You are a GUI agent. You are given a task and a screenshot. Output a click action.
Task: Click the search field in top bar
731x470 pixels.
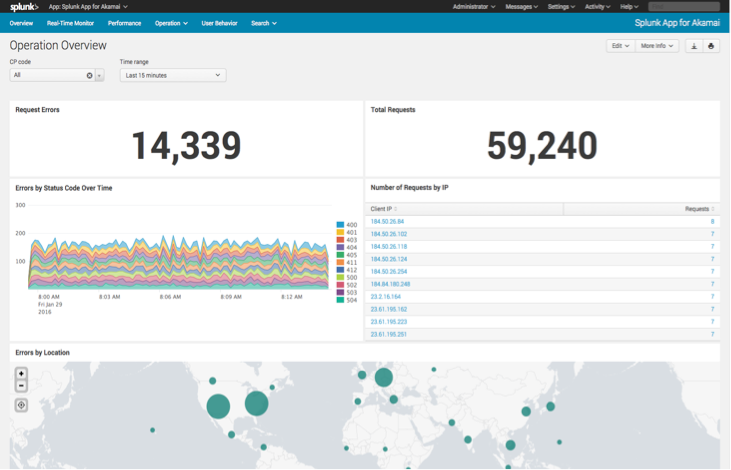click(684, 7)
